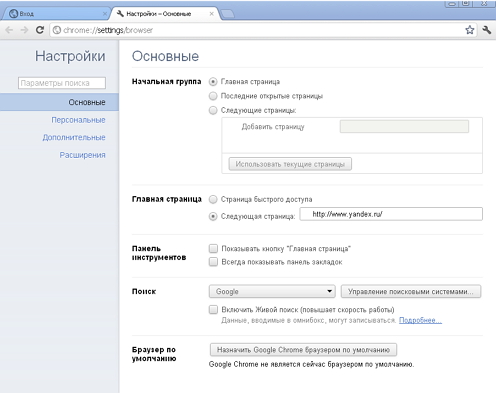Check the Всегда показывать панель закладок checkbox
The width and height of the screenshot is (496, 393).
pos(213,262)
